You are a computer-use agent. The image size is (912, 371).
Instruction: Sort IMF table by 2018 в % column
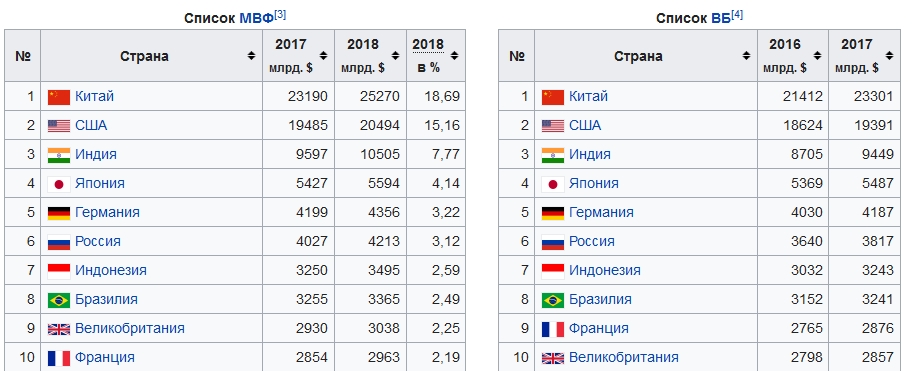pyautogui.click(x=454, y=56)
